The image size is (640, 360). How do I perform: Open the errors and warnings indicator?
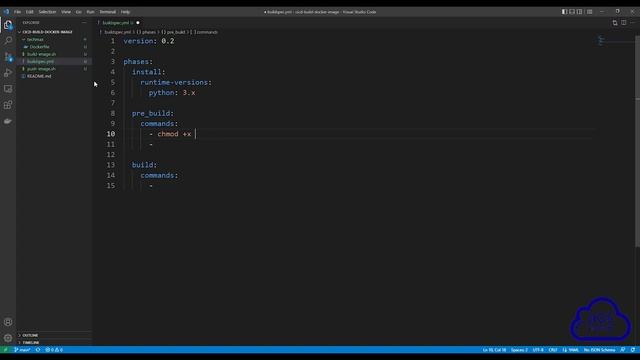[54, 350]
